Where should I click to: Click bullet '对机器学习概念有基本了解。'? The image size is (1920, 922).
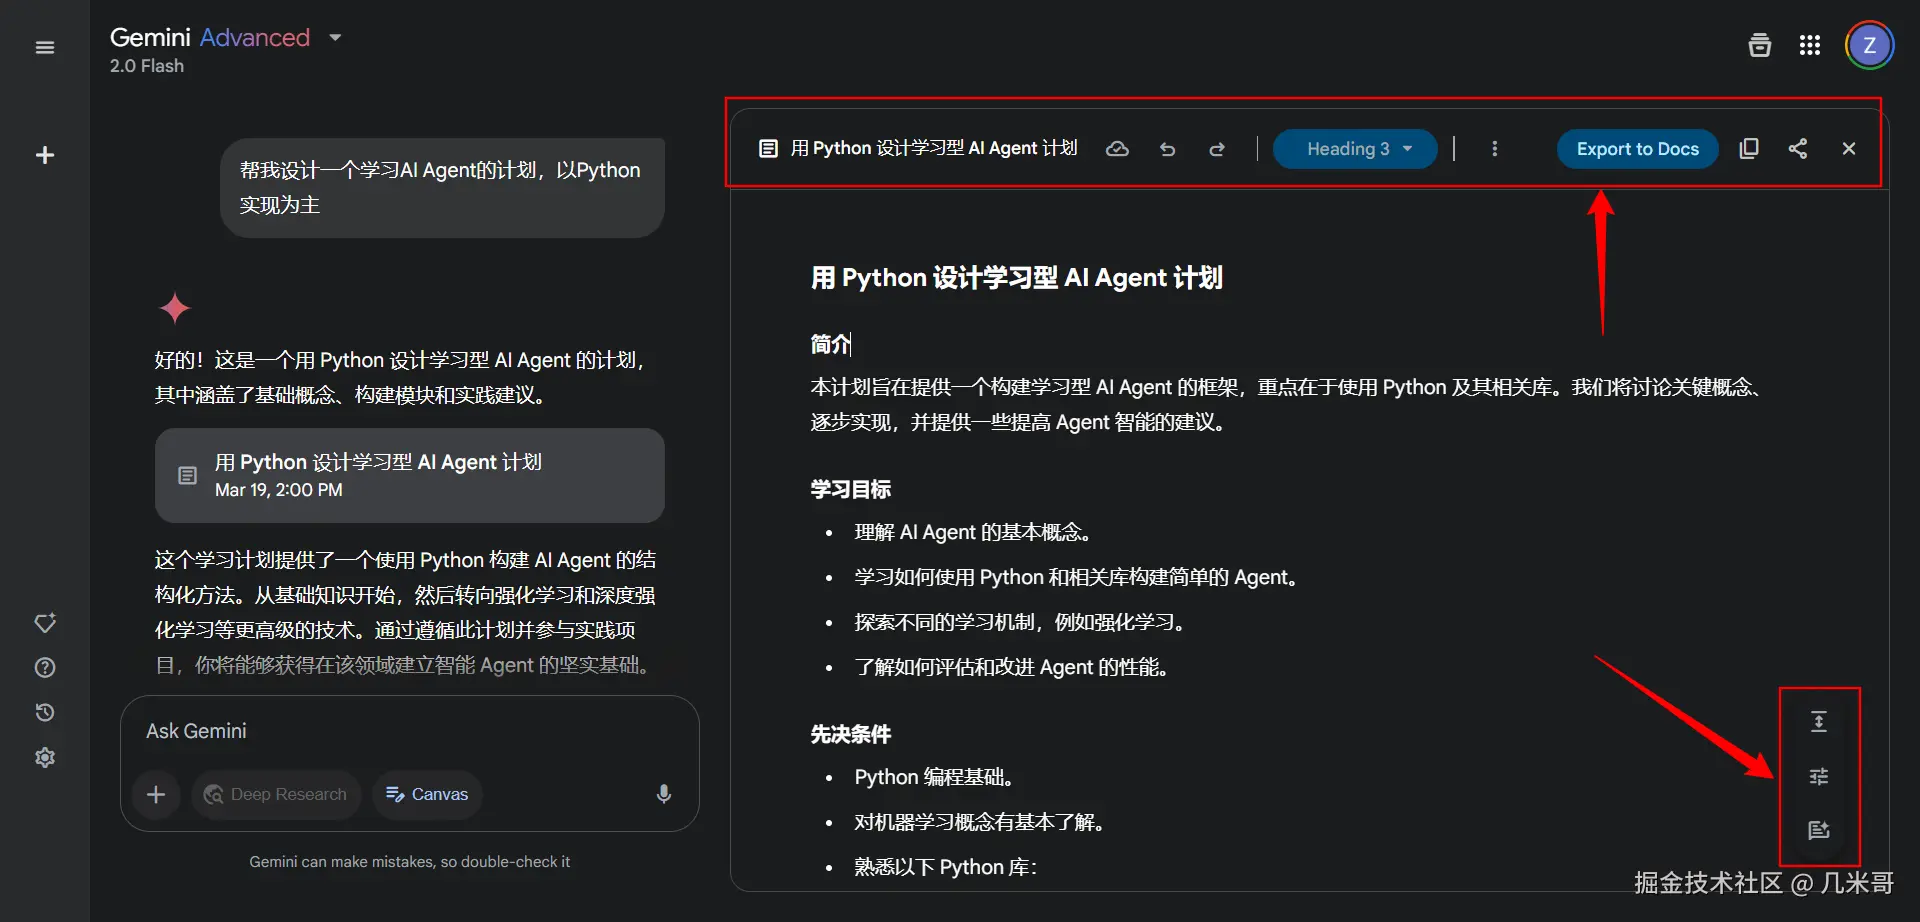pos(980,822)
